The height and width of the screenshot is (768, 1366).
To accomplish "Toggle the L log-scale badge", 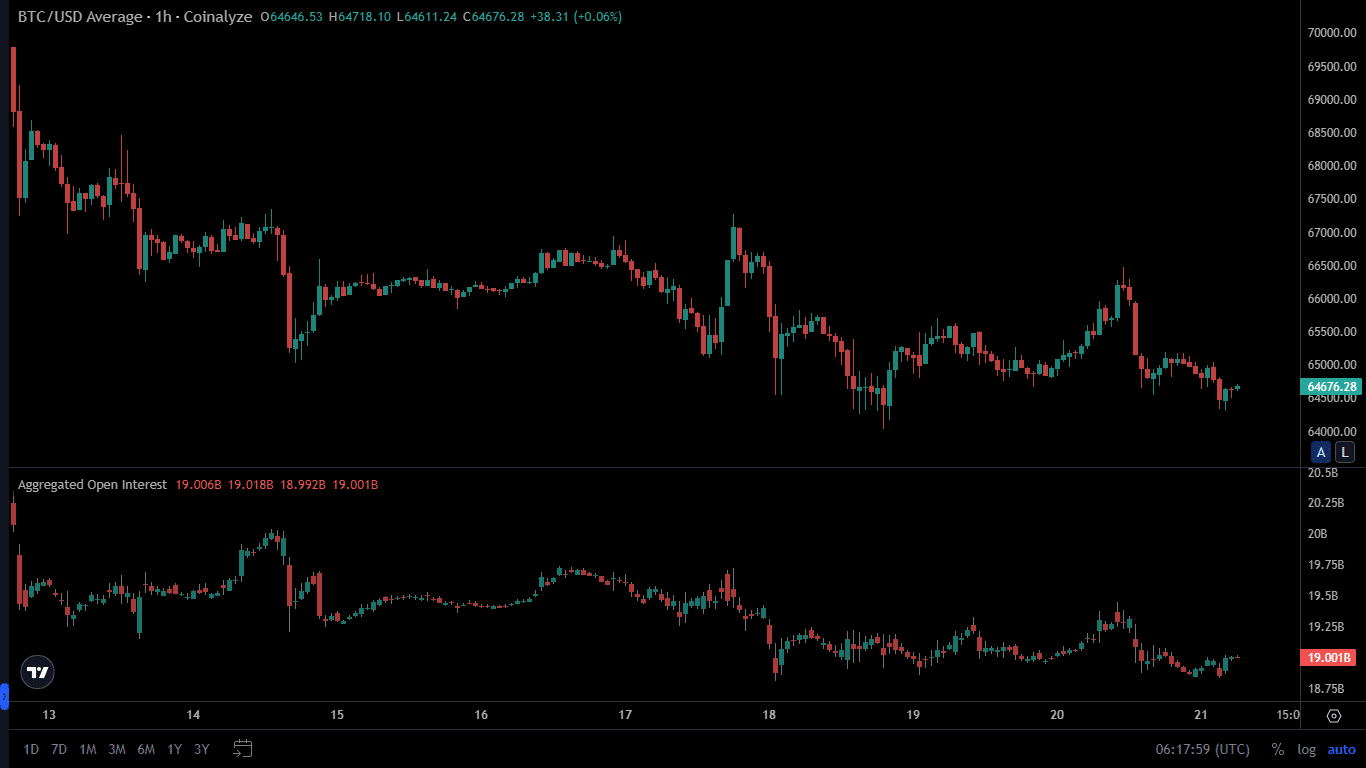I will (x=1345, y=452).
